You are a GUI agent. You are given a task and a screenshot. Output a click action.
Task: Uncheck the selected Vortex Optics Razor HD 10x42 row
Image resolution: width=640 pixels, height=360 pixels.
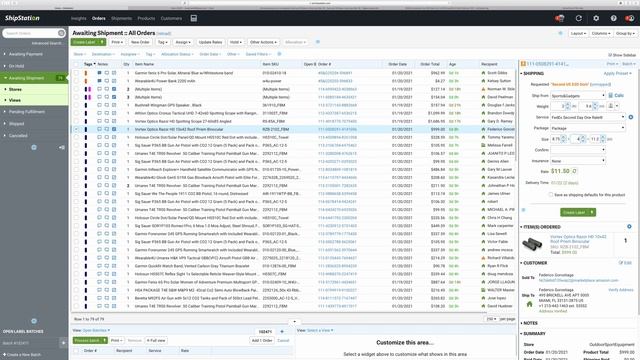(76, 129)
